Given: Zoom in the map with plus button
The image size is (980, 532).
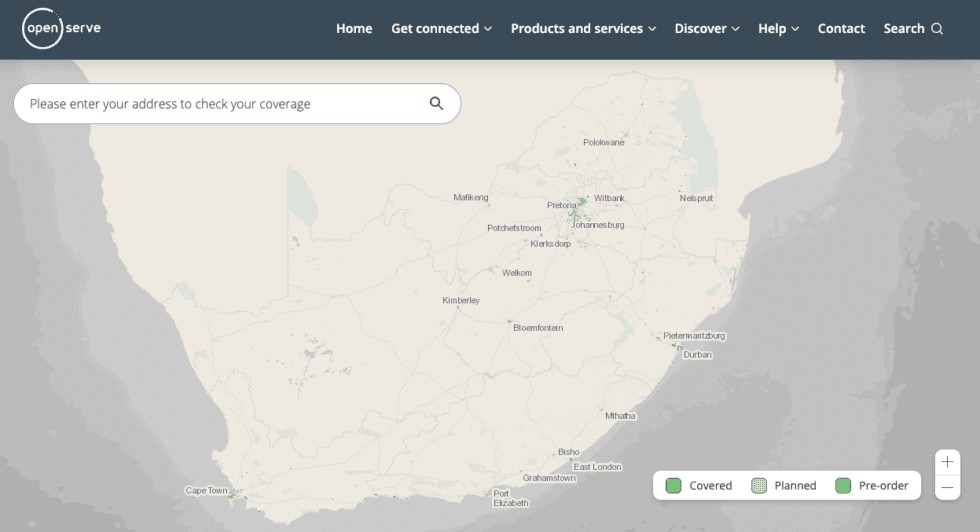Looking at the screenshot, I should 947,462.
